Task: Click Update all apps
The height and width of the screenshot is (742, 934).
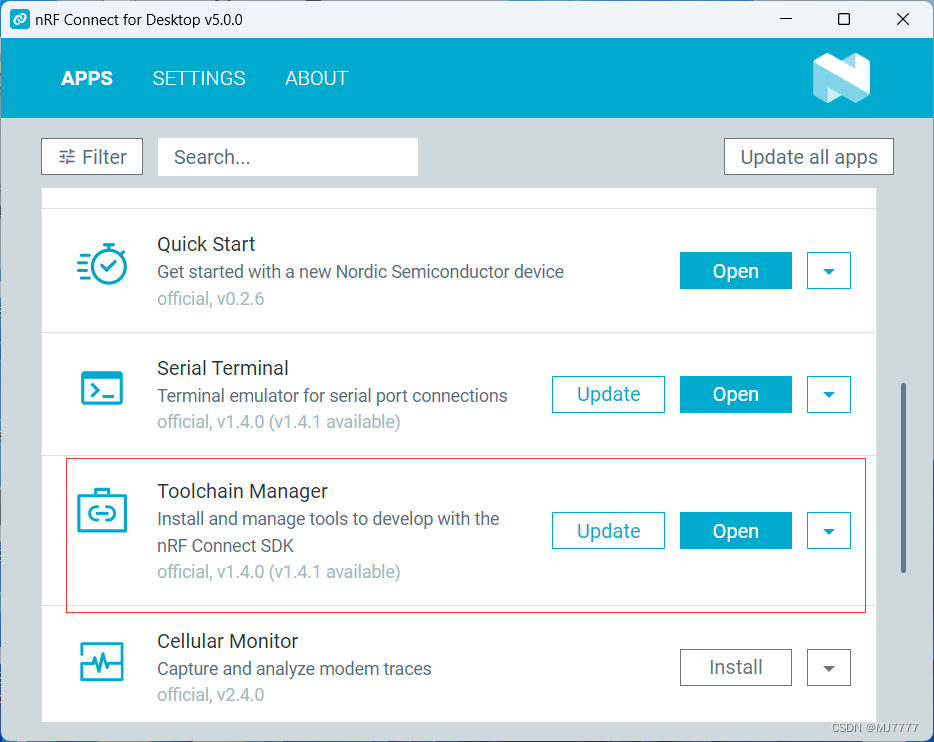Action: tap(808, 157)
